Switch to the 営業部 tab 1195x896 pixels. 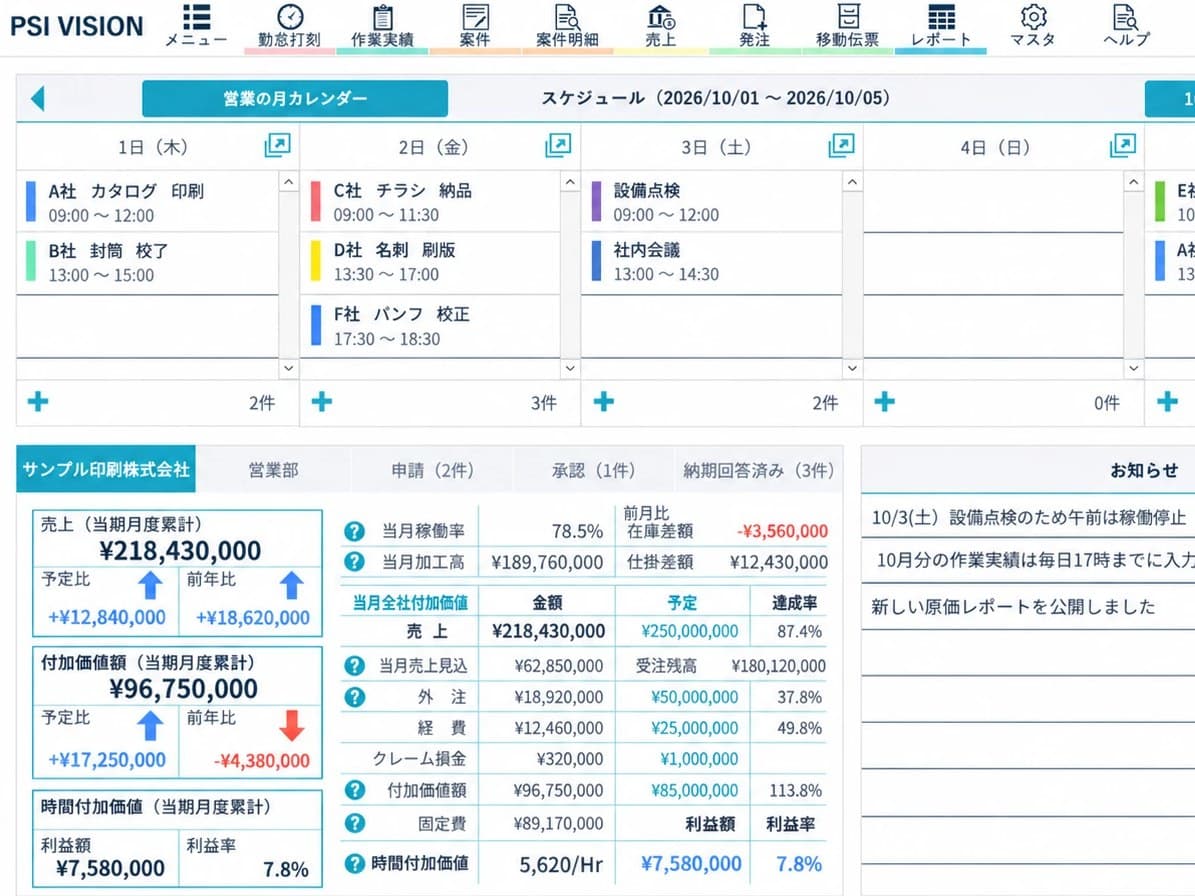(x=273, y=470)
